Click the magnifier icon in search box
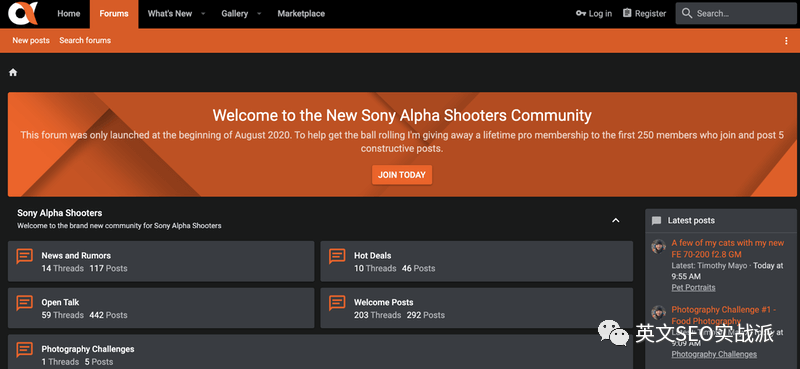 pos(687,14)
